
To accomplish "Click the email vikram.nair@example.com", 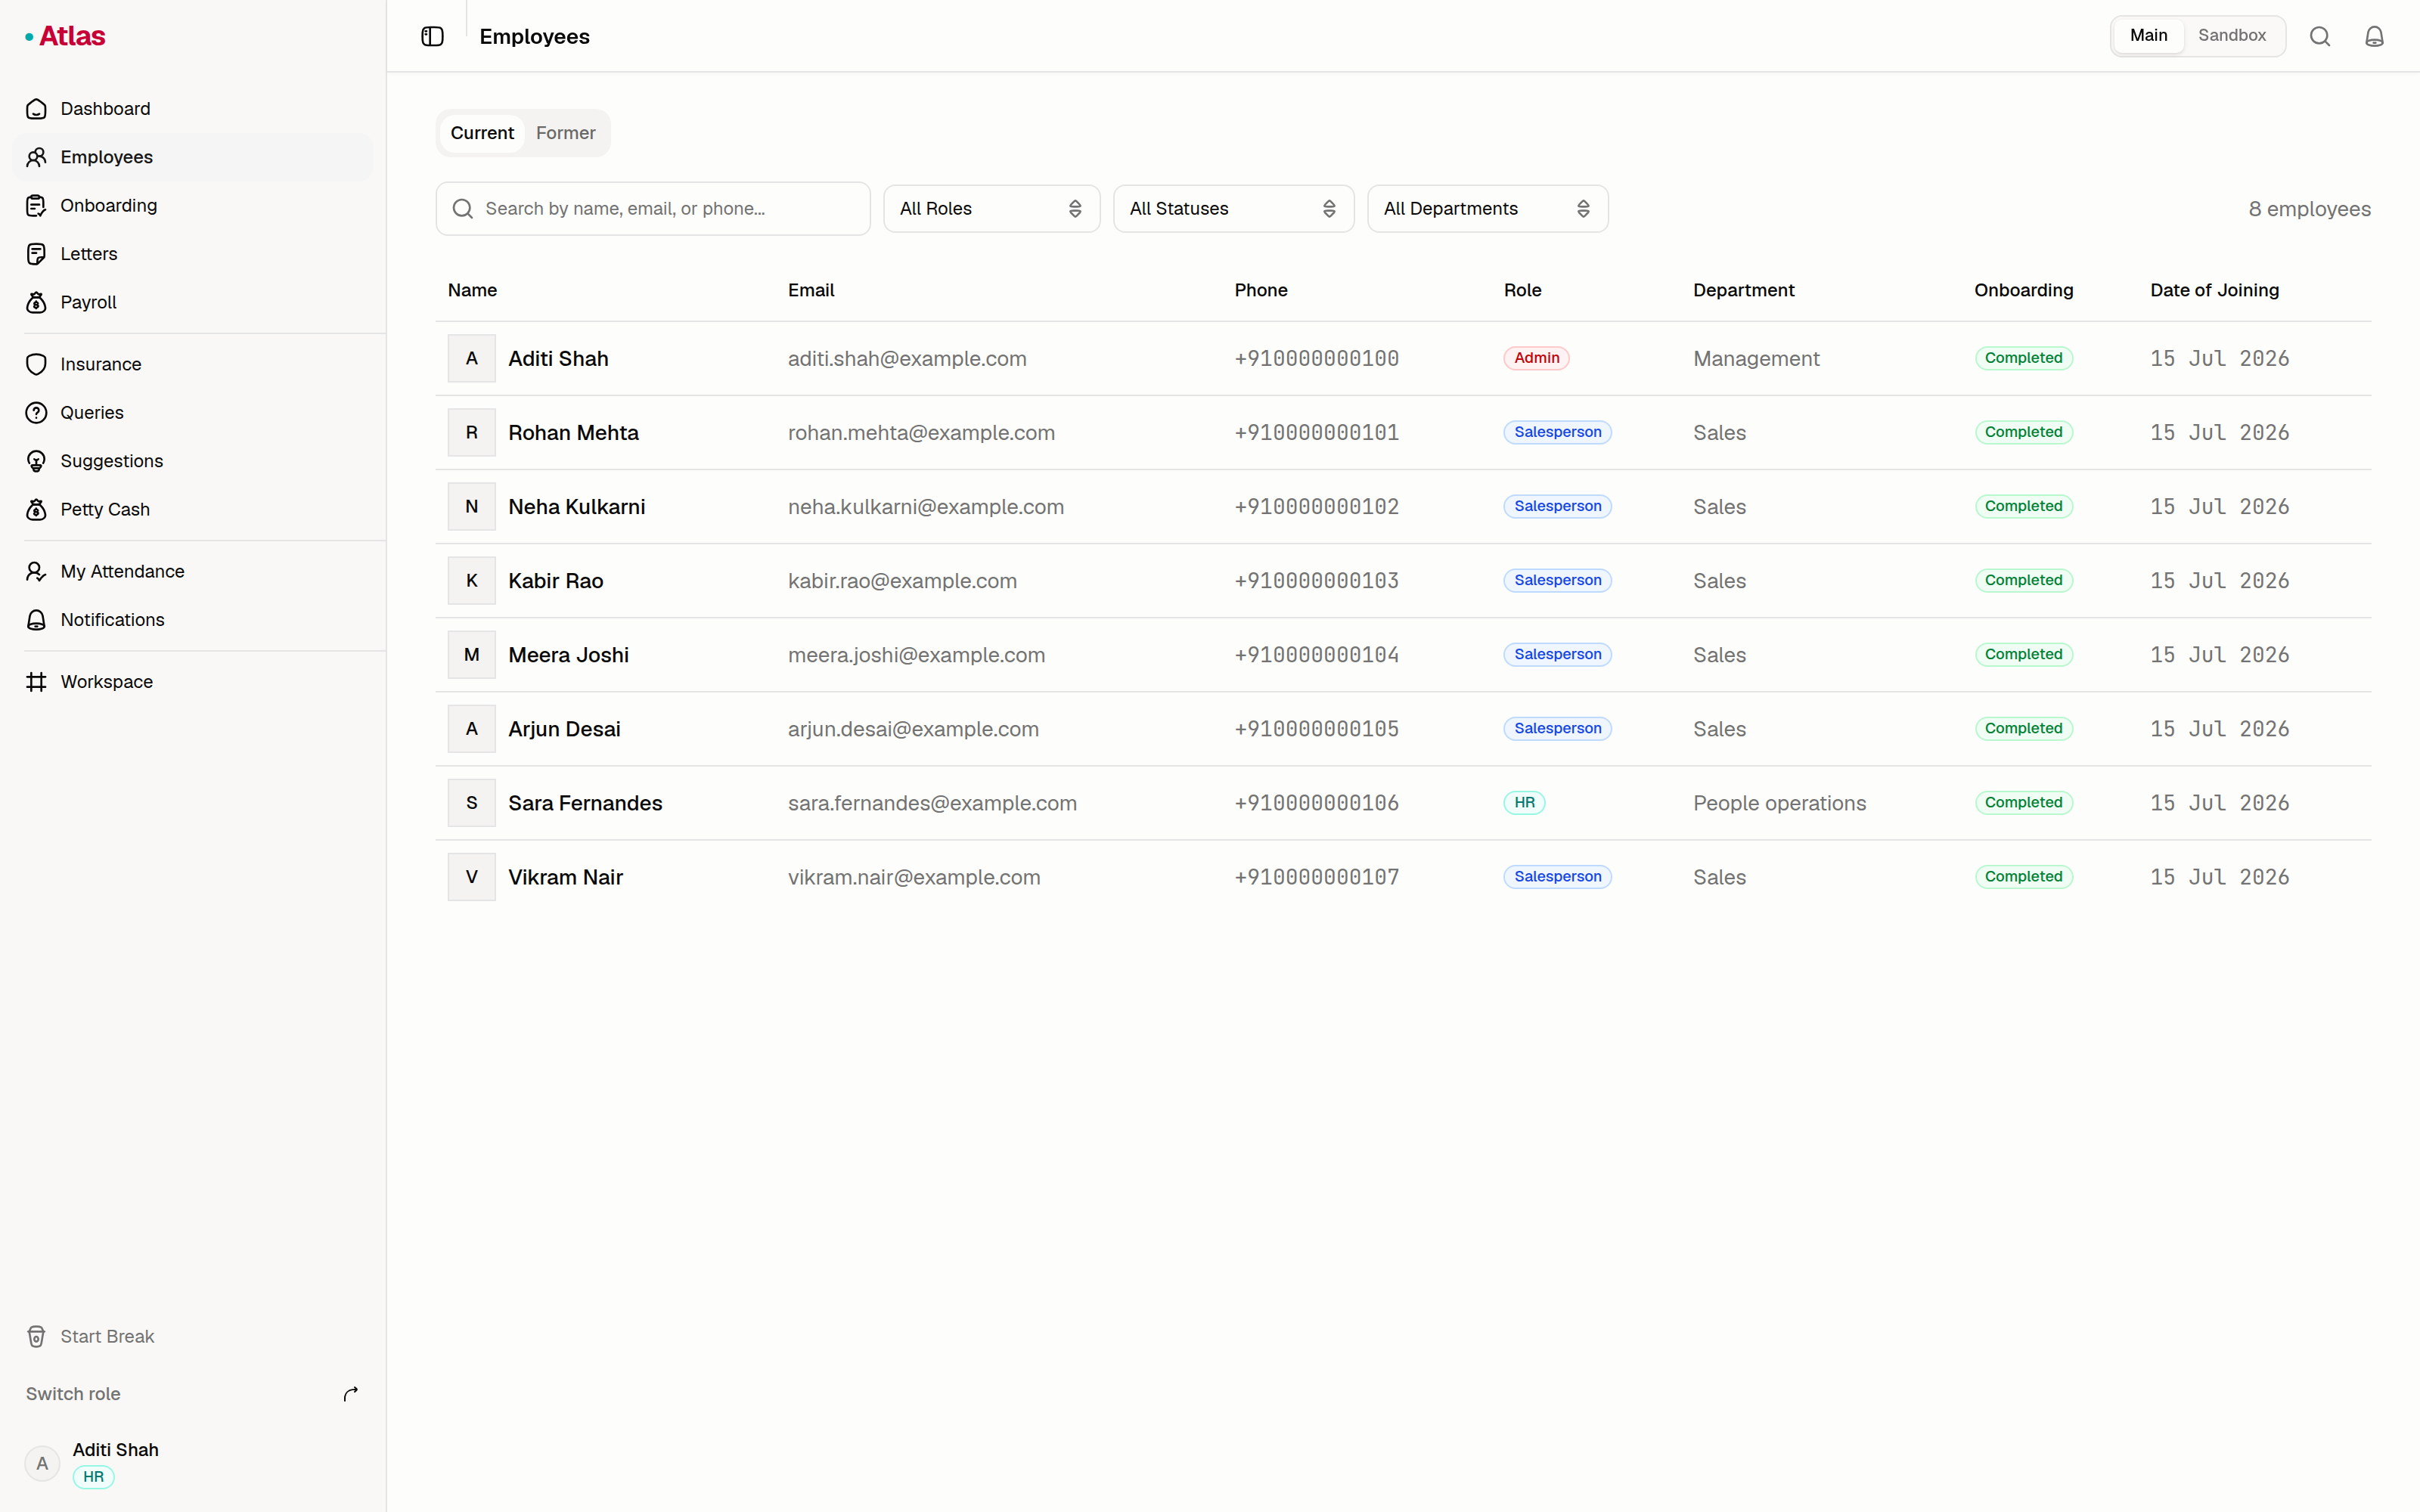I will [914, 877].
